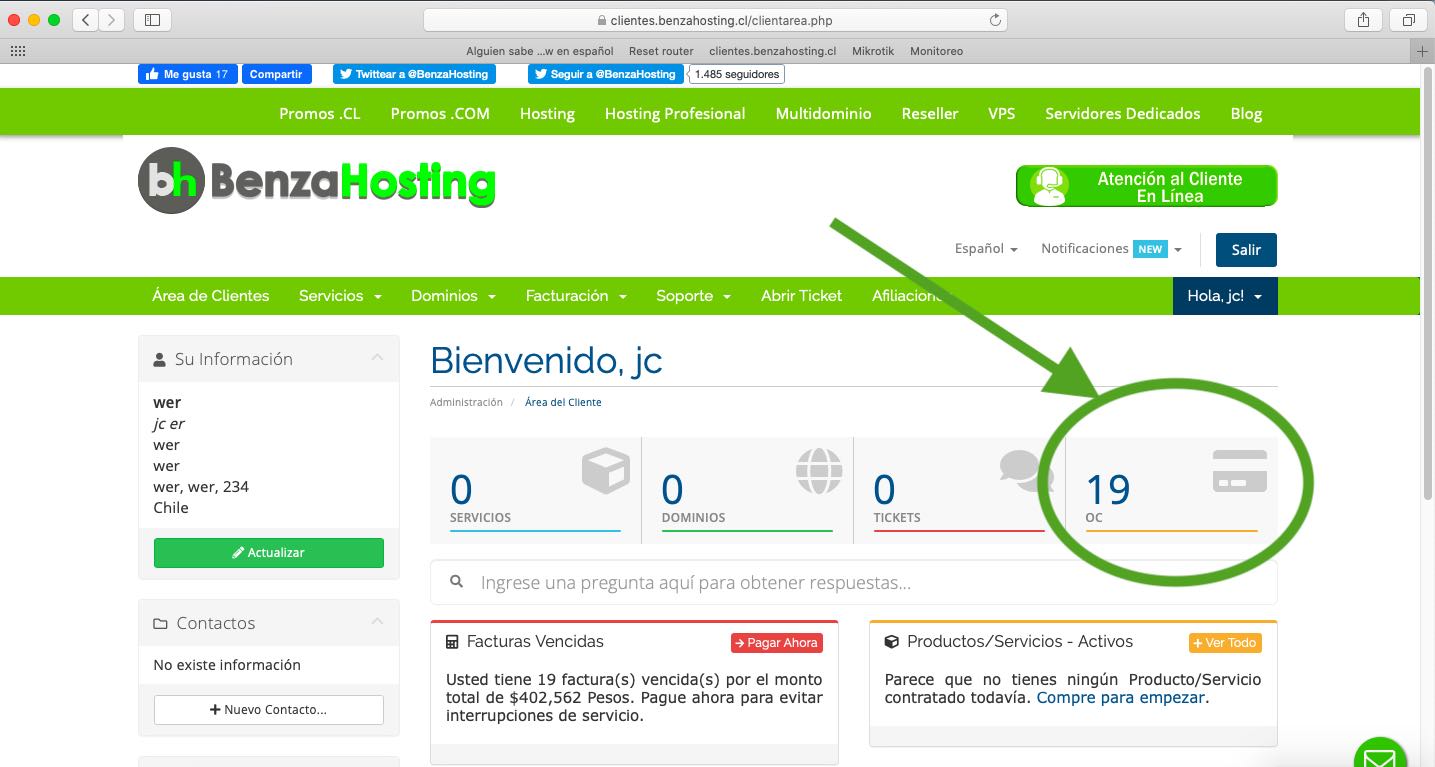The width and height of the screenshot is (1435, 767).
Task: Expand the Facturación menu
Action: coord(576,296)
